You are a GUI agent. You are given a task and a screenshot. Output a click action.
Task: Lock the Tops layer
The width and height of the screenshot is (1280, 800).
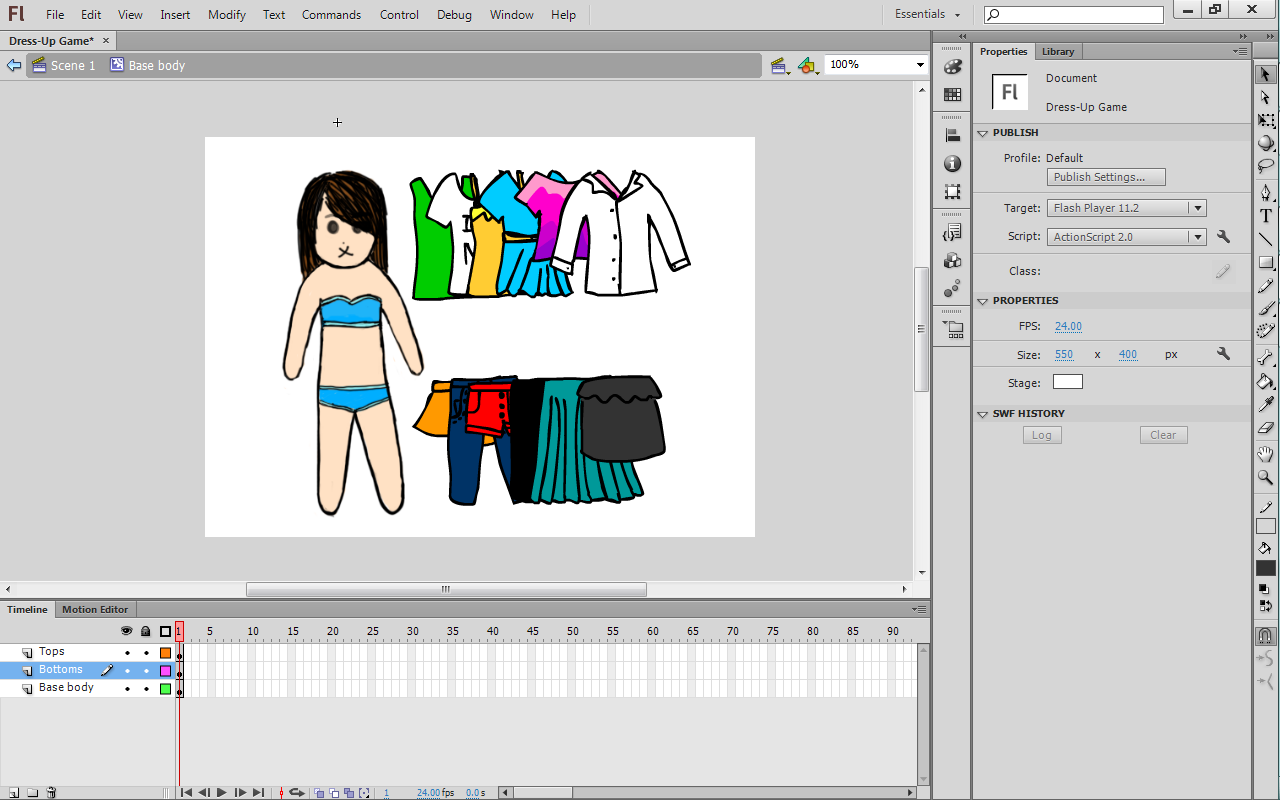tap(146, 653)
